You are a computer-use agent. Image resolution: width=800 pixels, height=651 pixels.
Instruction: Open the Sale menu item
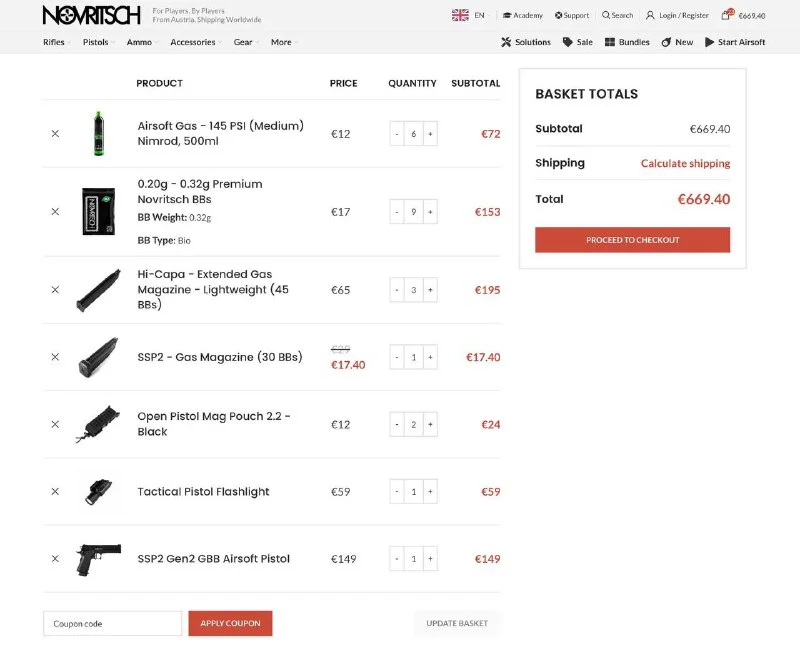(x=578, y=42)
